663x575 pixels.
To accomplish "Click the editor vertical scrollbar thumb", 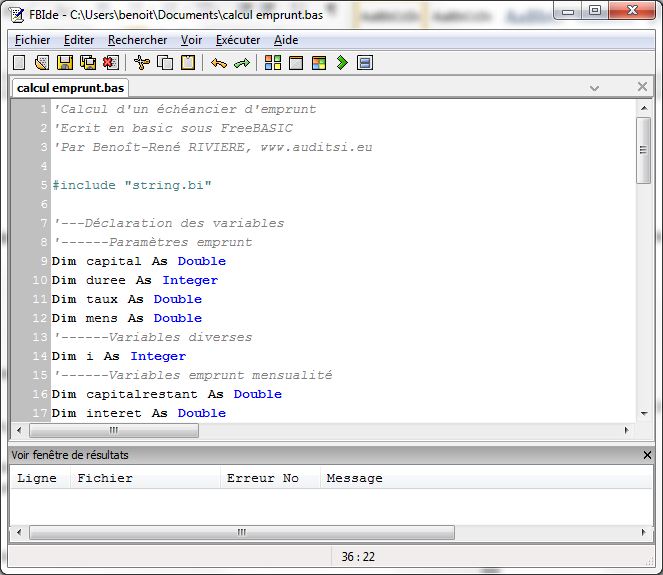I will coord(644,150).
